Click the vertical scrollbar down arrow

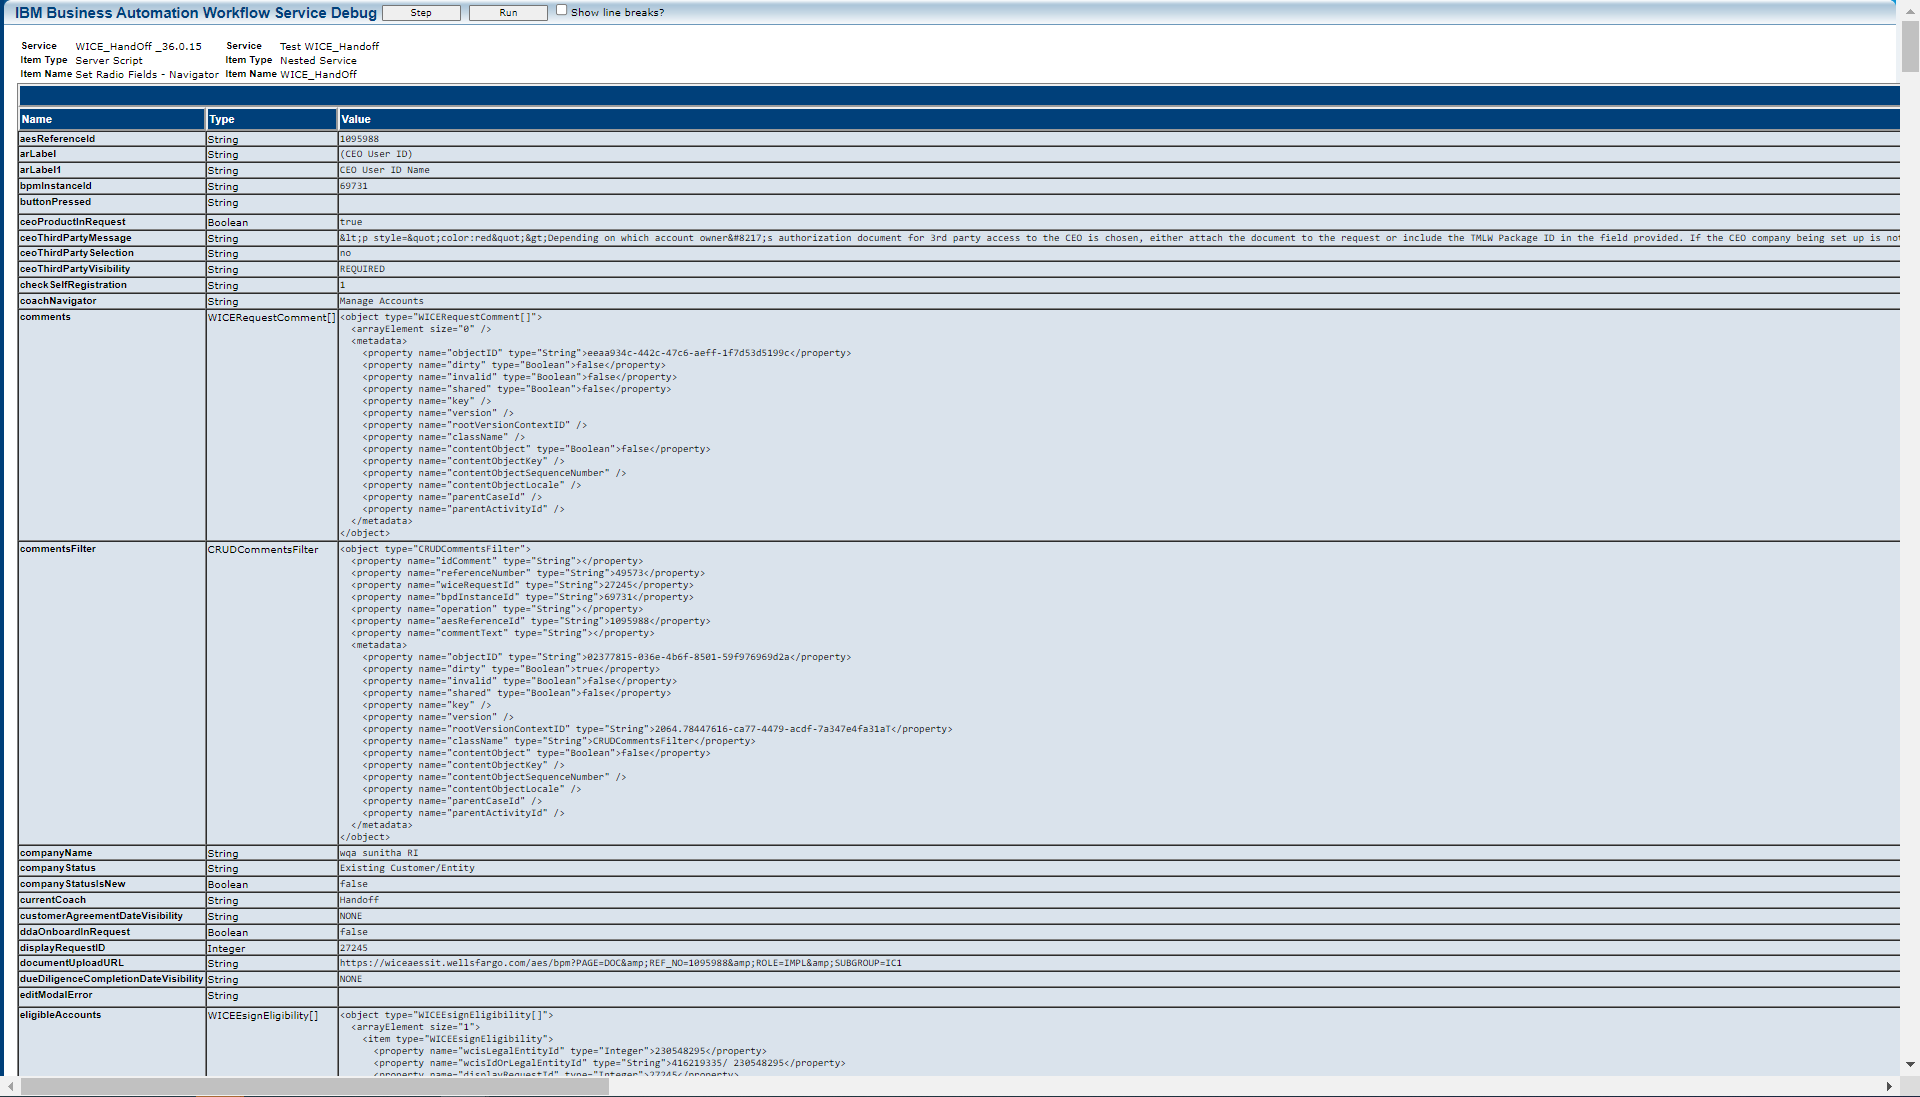1910,1064
